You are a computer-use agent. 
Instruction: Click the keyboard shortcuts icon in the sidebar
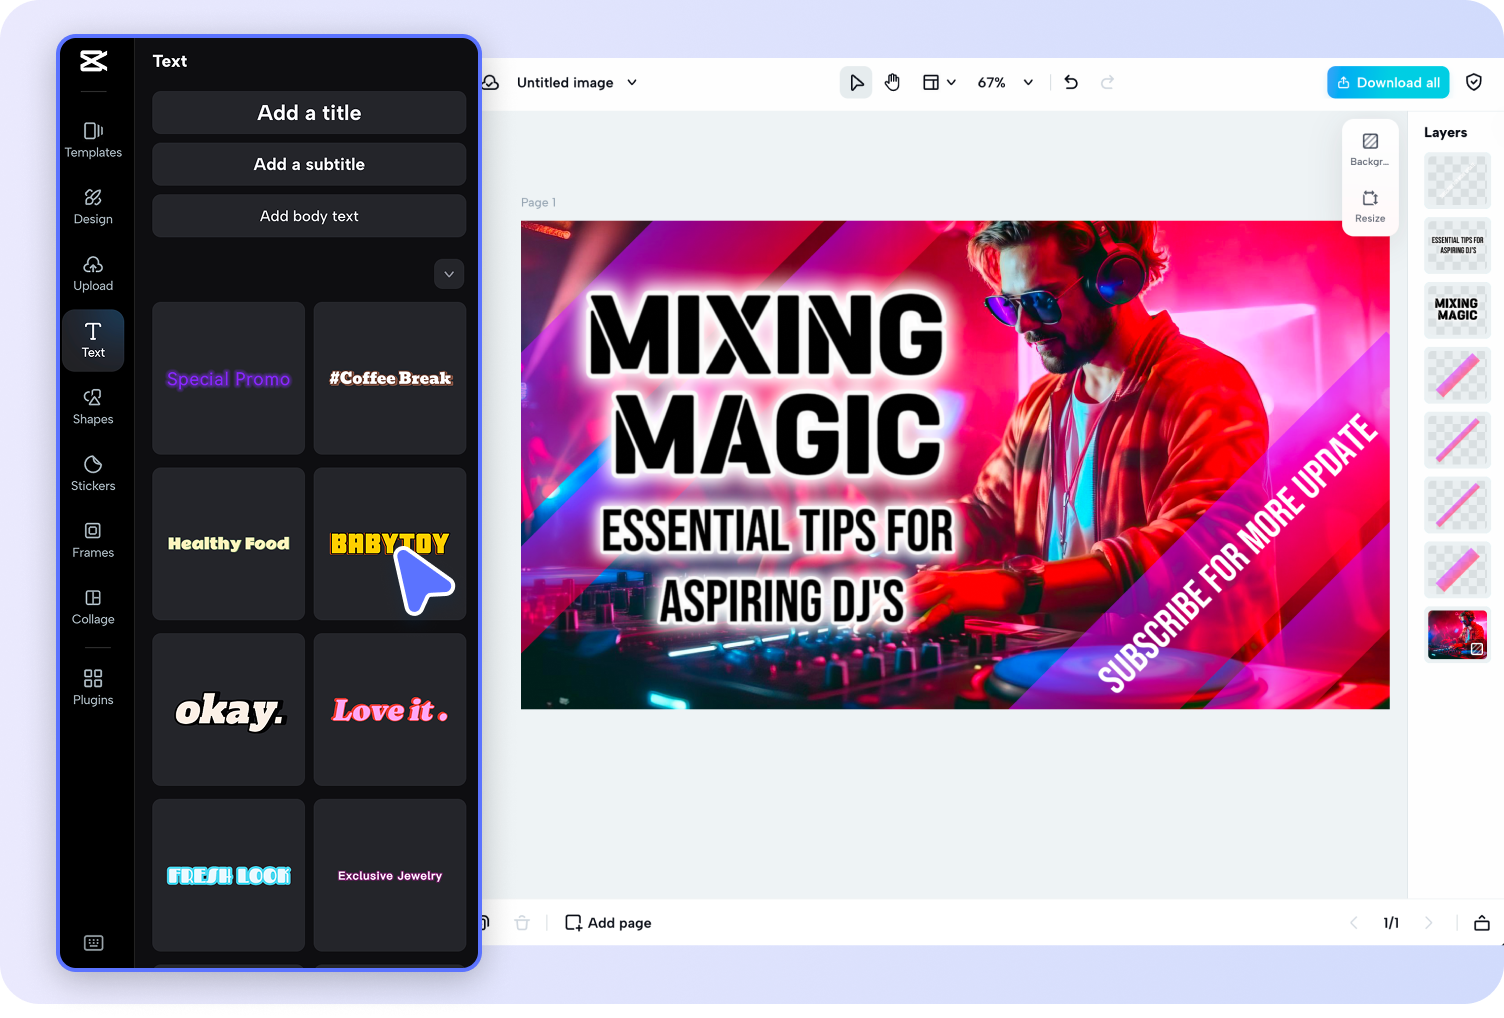[94, 943]
